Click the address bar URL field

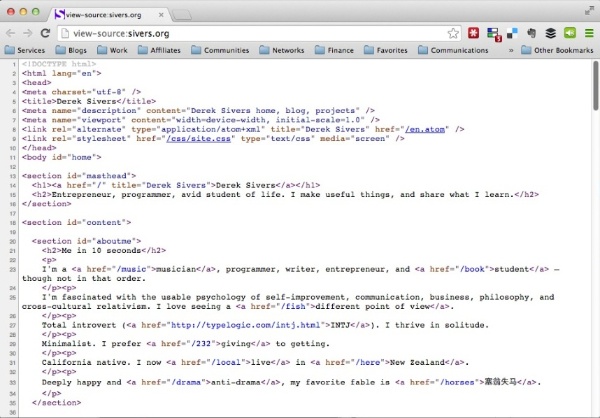(259, 34)
